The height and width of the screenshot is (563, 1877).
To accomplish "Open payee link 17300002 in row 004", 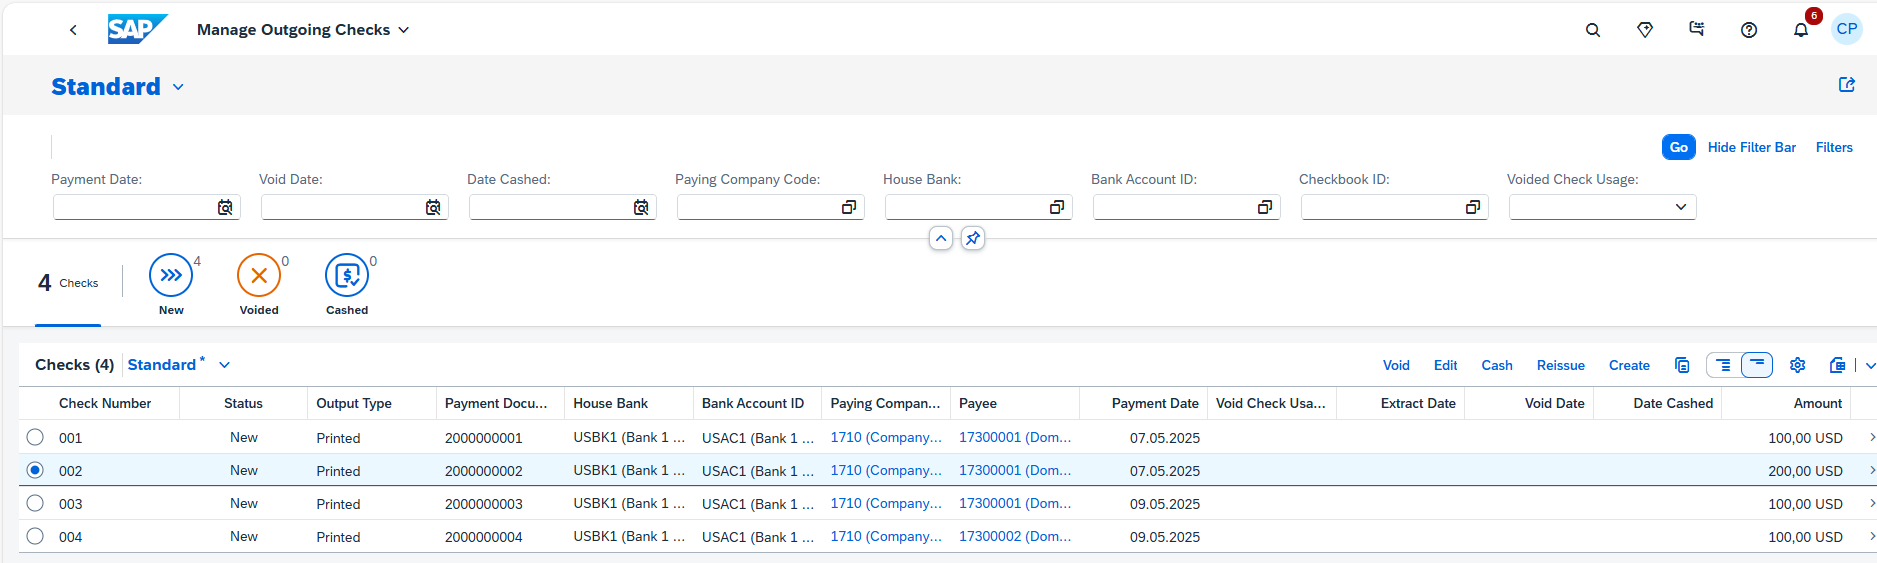I will (1014, 536).
